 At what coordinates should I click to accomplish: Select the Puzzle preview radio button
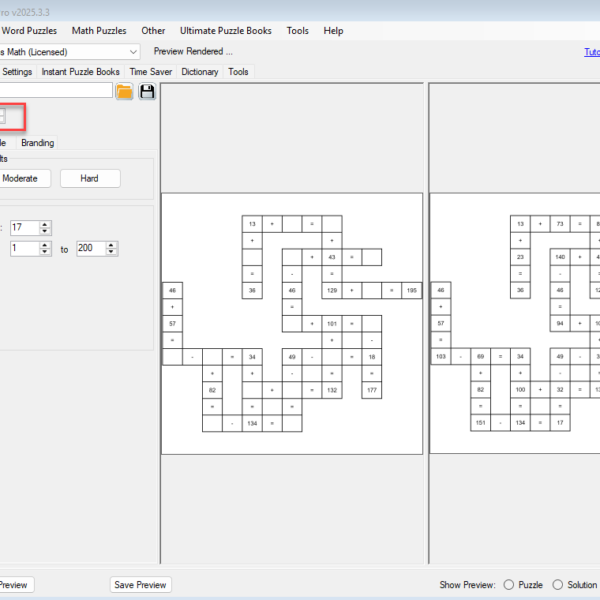(509, 585)
